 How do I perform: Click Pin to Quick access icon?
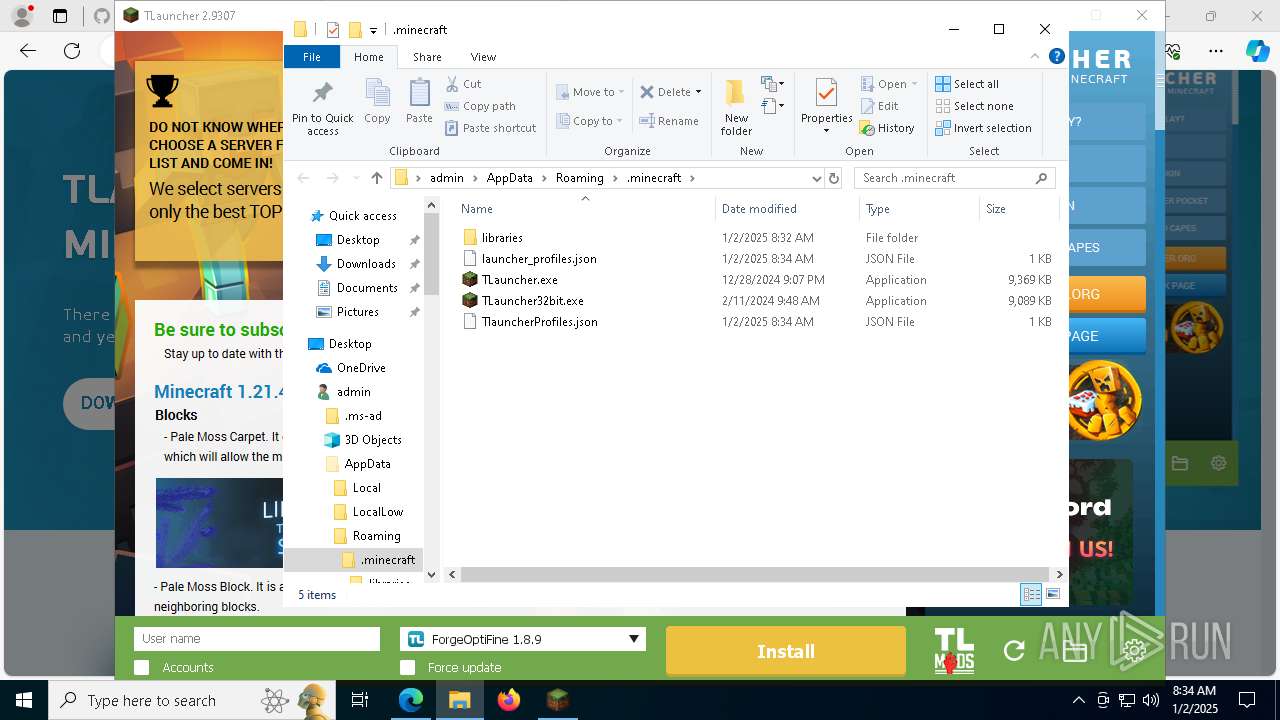[x=322, y=108]
